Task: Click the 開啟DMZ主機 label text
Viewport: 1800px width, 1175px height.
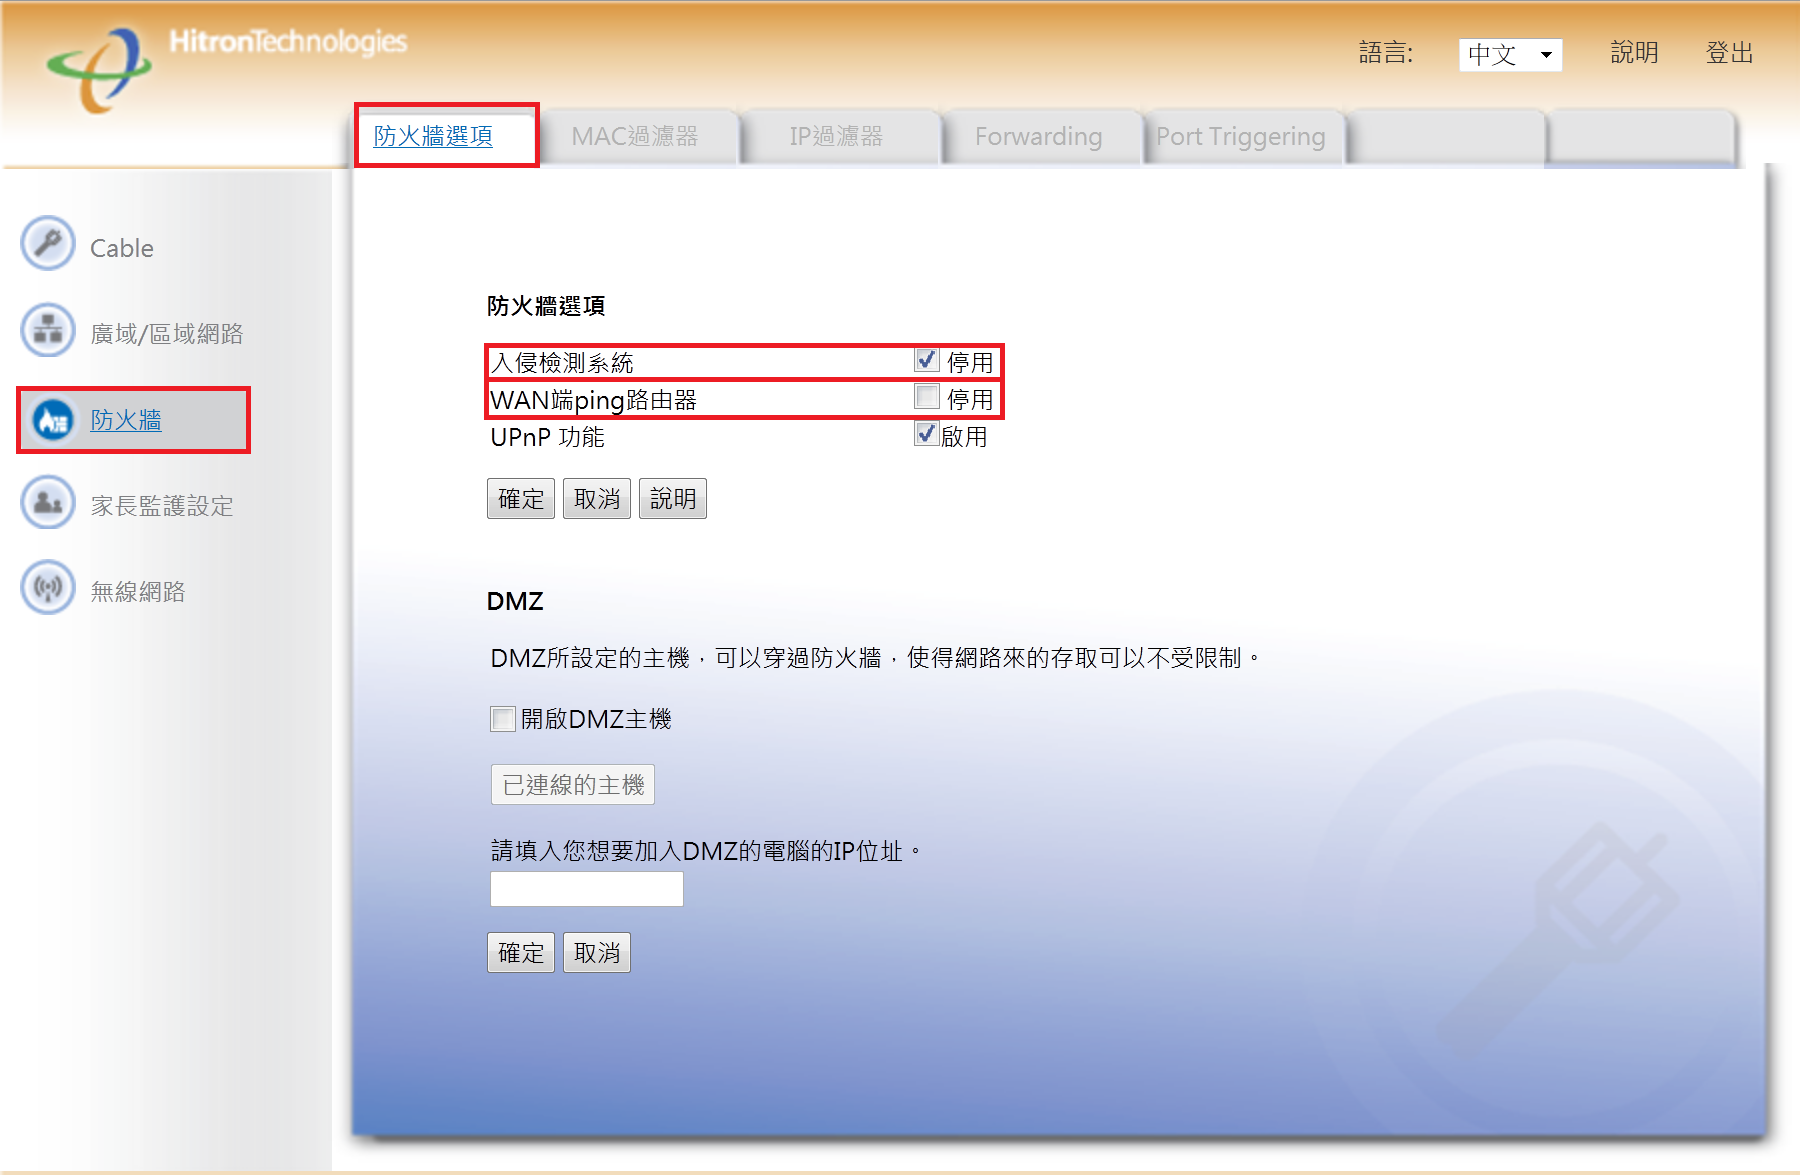Action: [596, 719]
